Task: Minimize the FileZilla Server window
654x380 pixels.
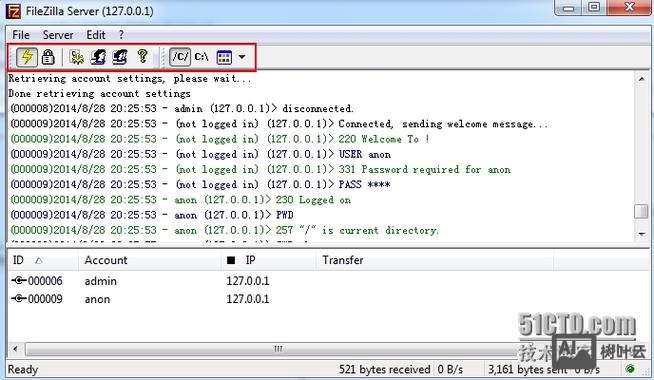Action: point(569,8)
